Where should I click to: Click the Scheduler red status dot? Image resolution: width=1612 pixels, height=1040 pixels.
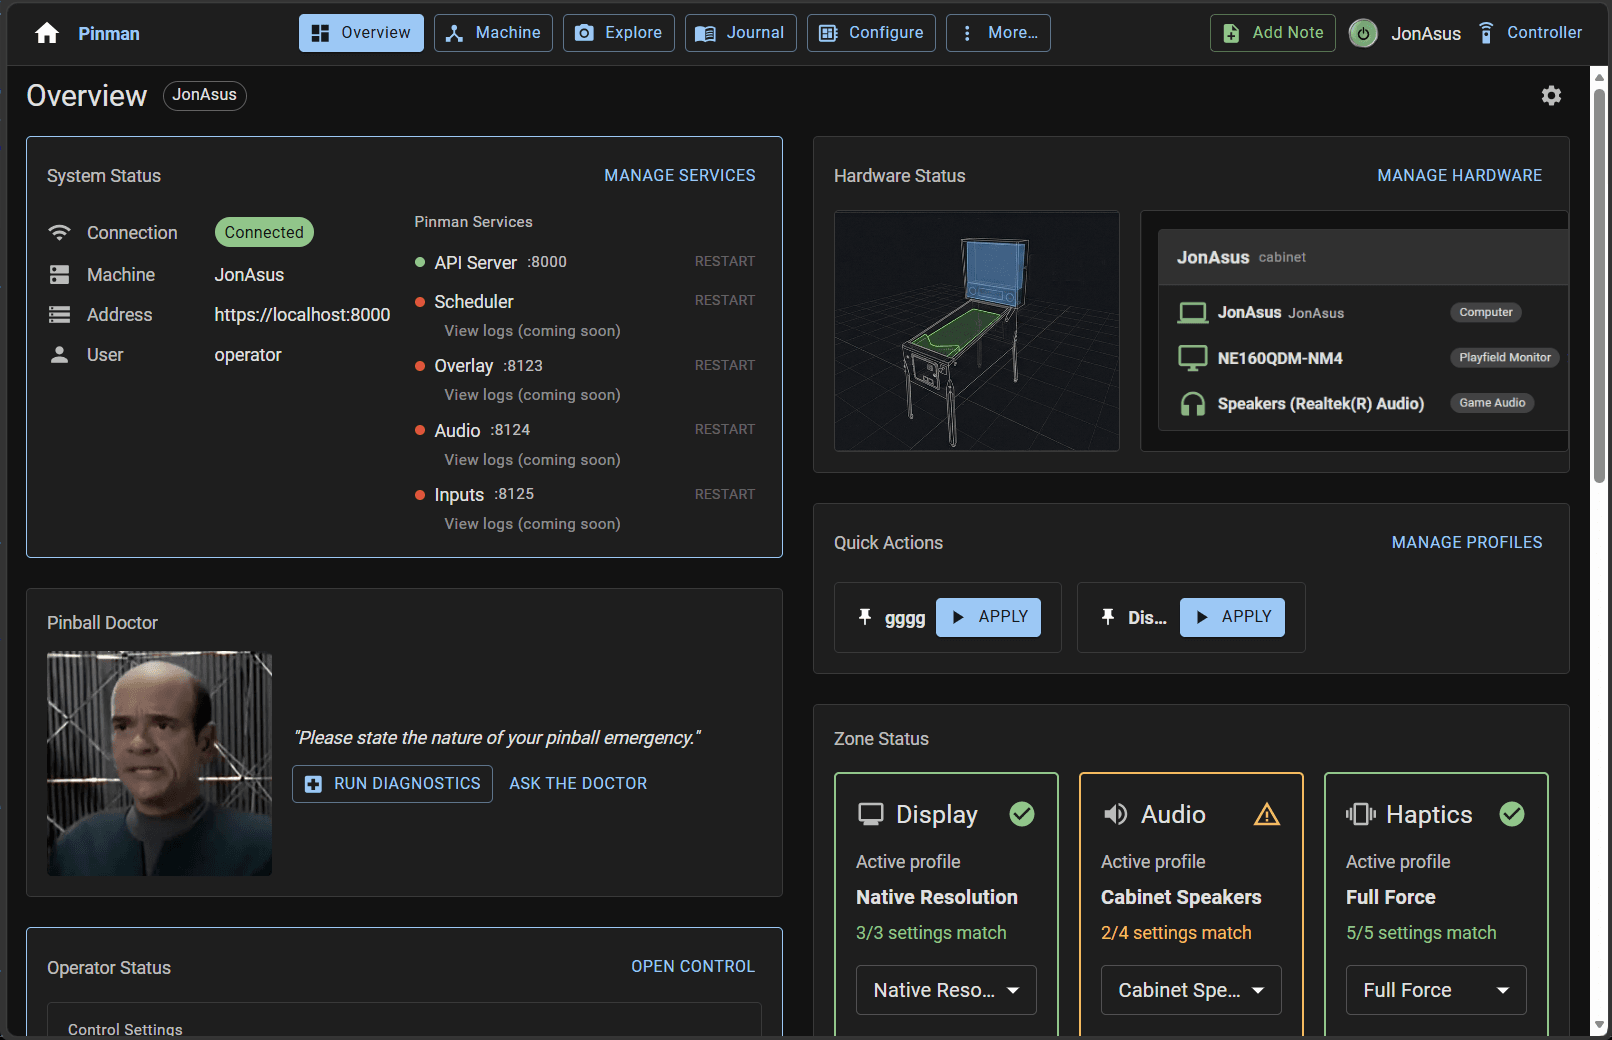[x=420, y=302]
